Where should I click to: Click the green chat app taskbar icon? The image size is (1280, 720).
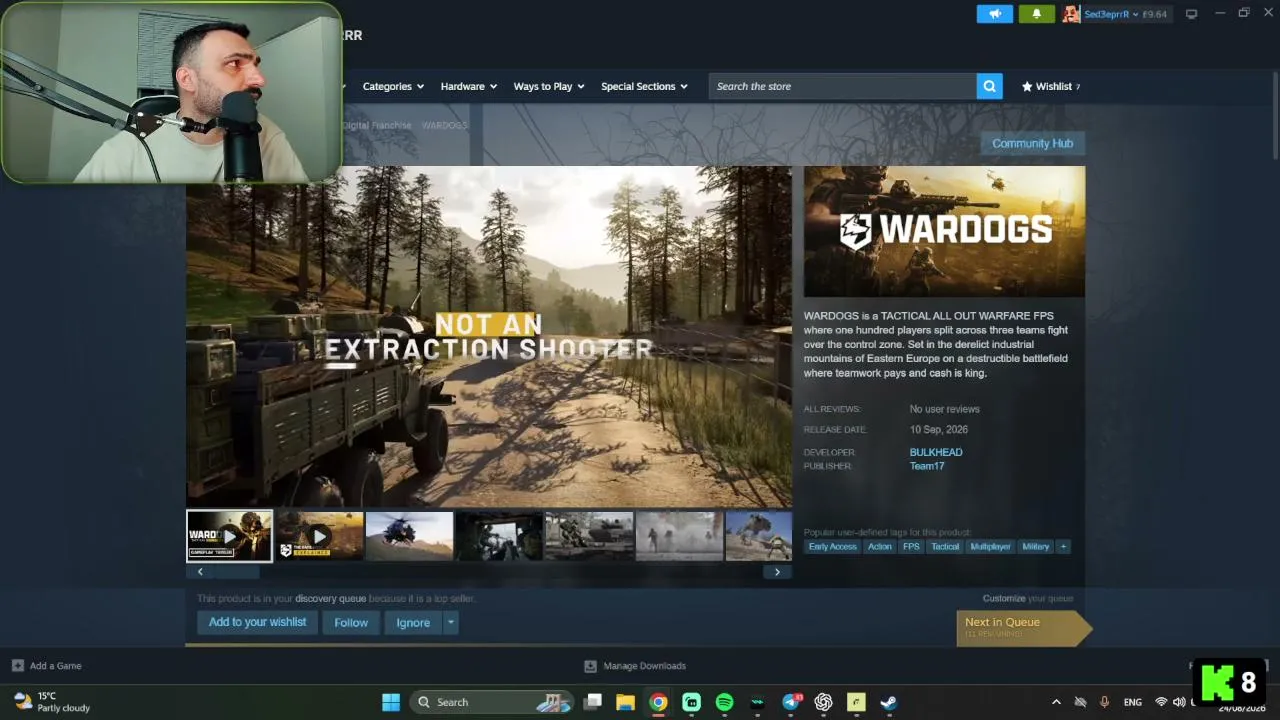pyautogui.click(x=692, y=702)
